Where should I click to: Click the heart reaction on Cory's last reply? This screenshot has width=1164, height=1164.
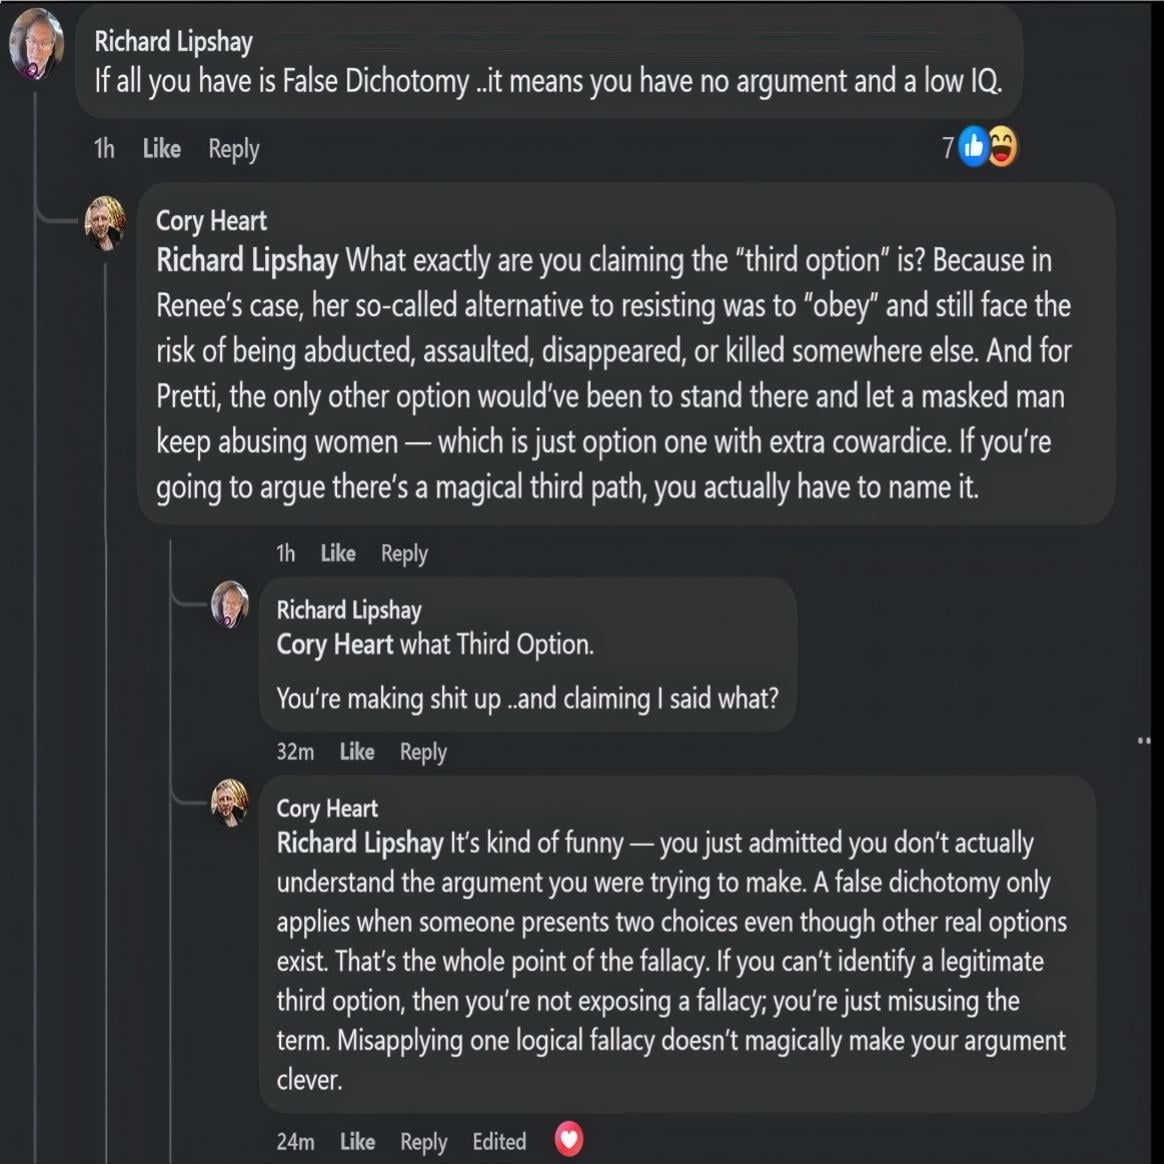[569, 1139]
